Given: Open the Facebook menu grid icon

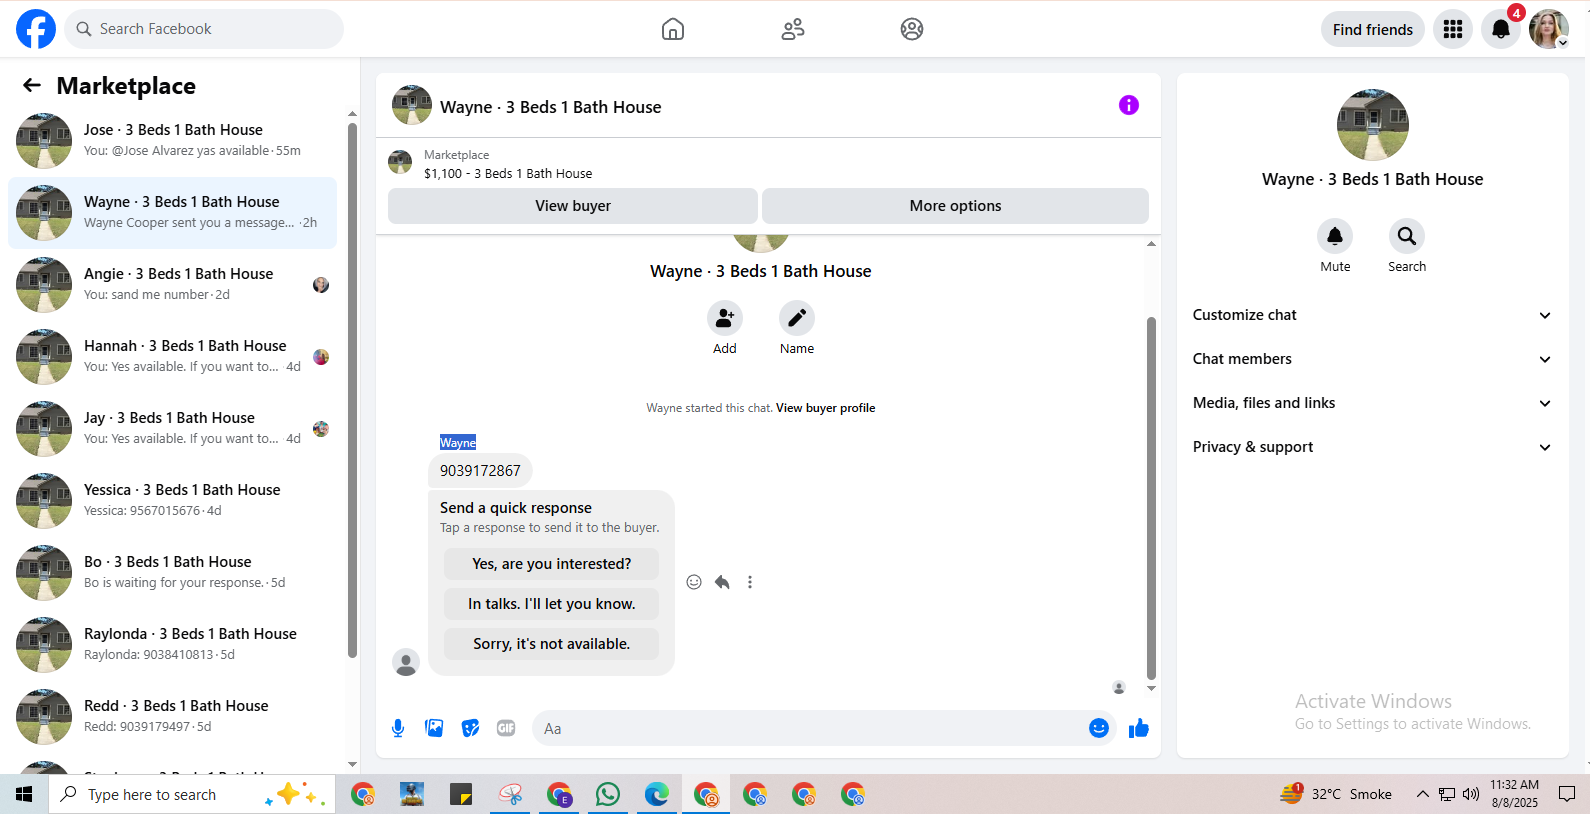Looking at the screenshot, I should (x=1453, y=29).
